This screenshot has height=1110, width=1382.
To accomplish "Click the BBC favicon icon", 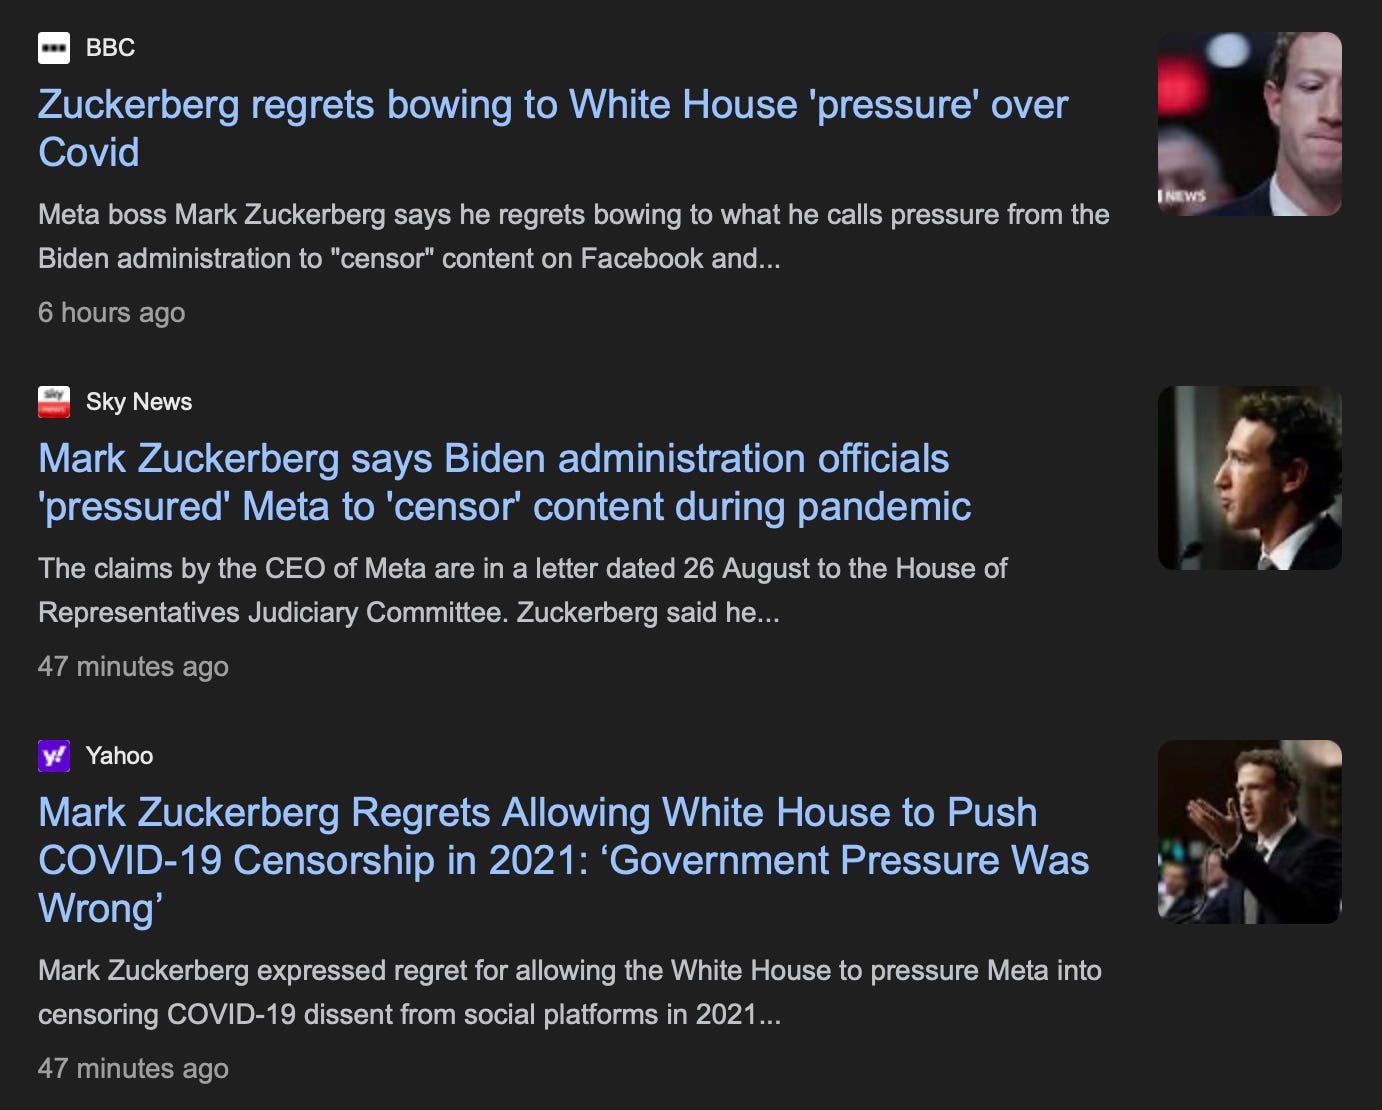I will pyautogui.click(x=54, y=48).
